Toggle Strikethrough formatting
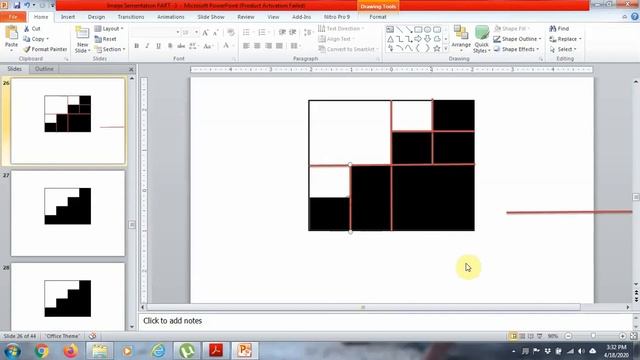 coord(181,46)
